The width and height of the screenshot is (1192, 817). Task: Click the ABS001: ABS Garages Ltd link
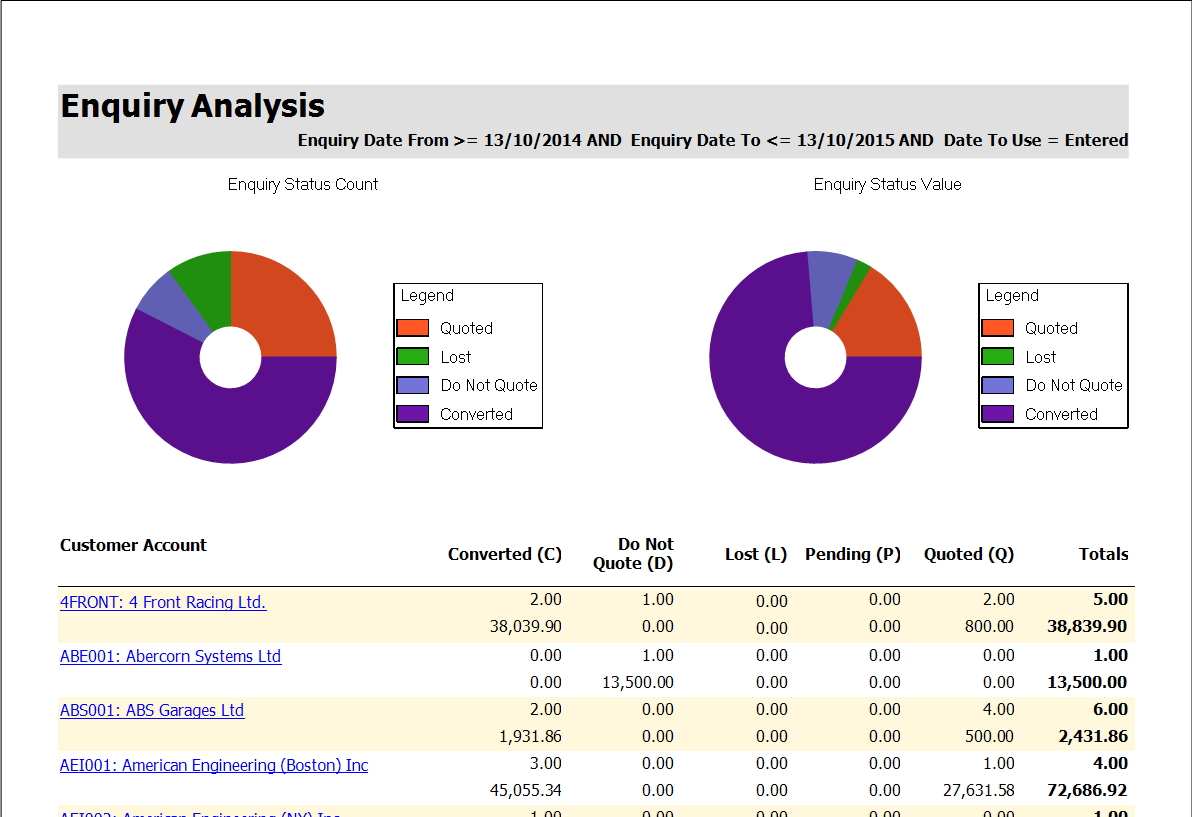(152, 710)
